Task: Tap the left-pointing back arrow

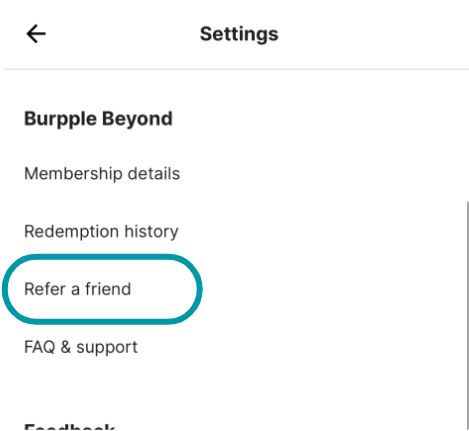Action: click(x=36, y=34)
